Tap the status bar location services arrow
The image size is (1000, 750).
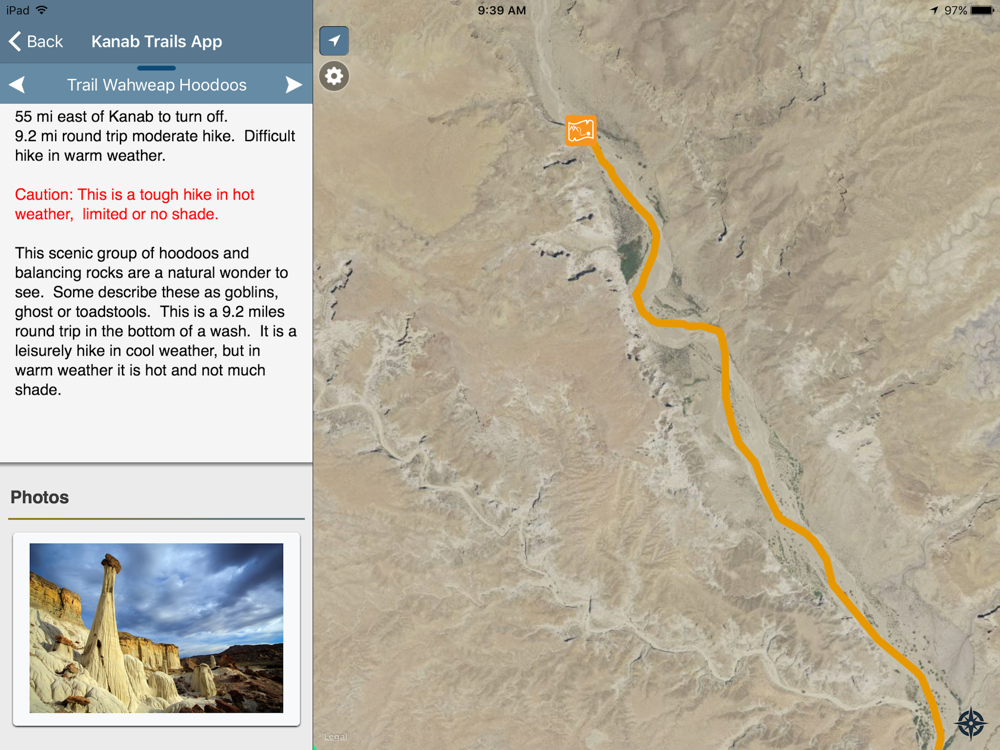click(x=934, y=10)
